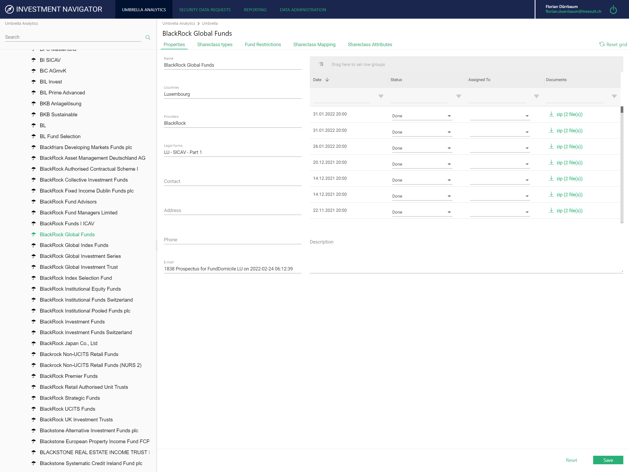Screen dimensions: 629x472
Task: Download the zip for the 22.11.2021 row
Action: (x=566, y=211)
